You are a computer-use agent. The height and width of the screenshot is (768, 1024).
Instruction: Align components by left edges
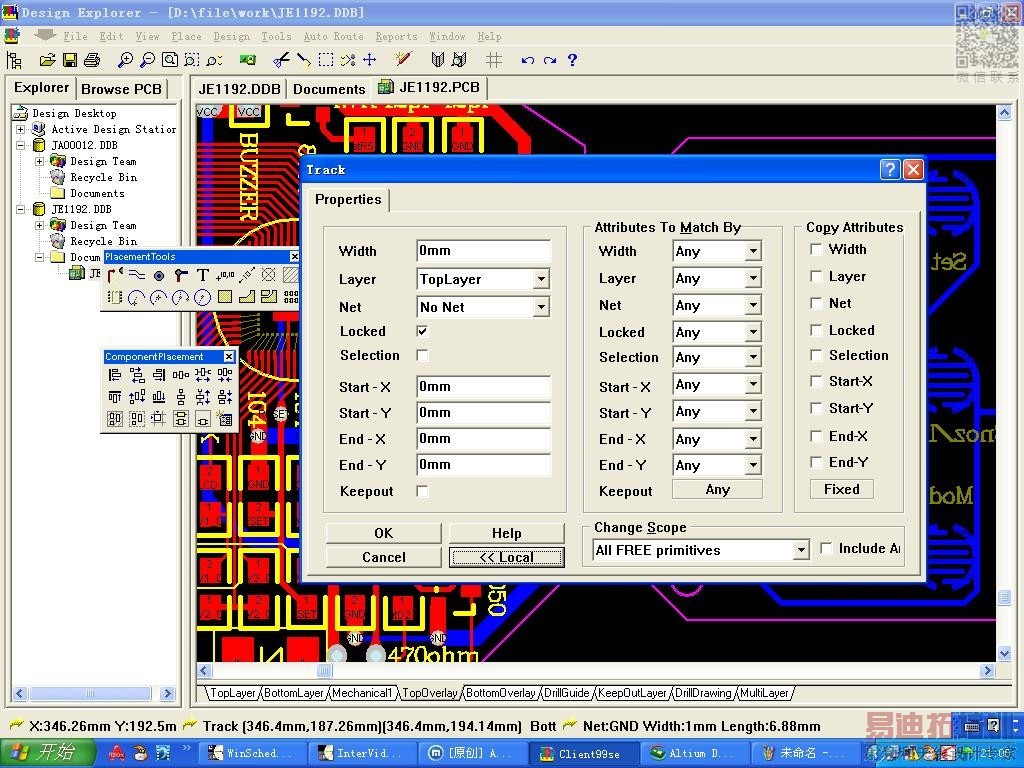114,376
